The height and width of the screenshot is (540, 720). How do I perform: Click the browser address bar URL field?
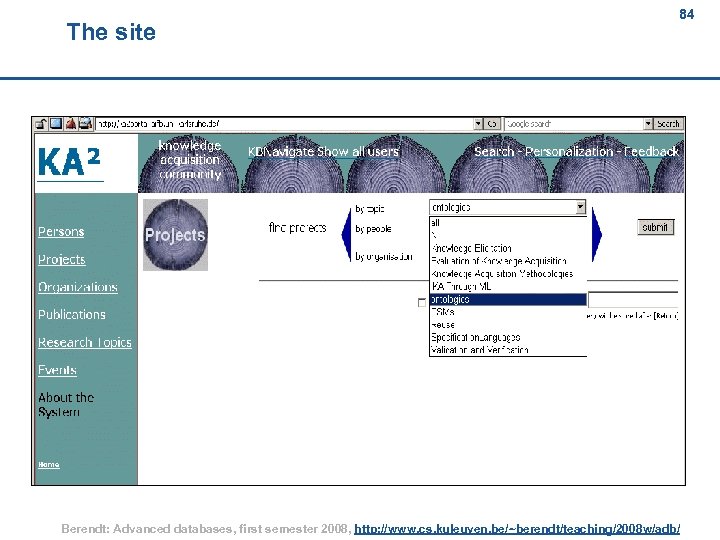(x=285, y=124)
